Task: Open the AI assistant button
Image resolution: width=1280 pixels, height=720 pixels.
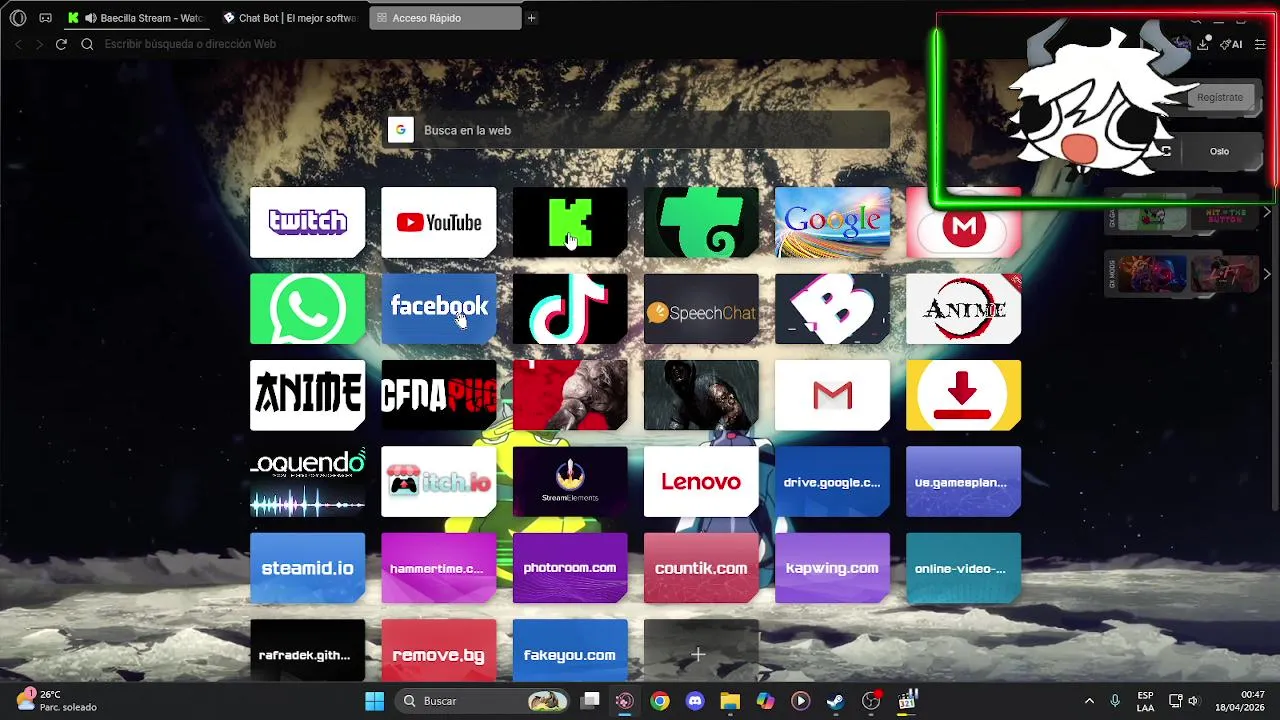Action: pos(1231,44)
